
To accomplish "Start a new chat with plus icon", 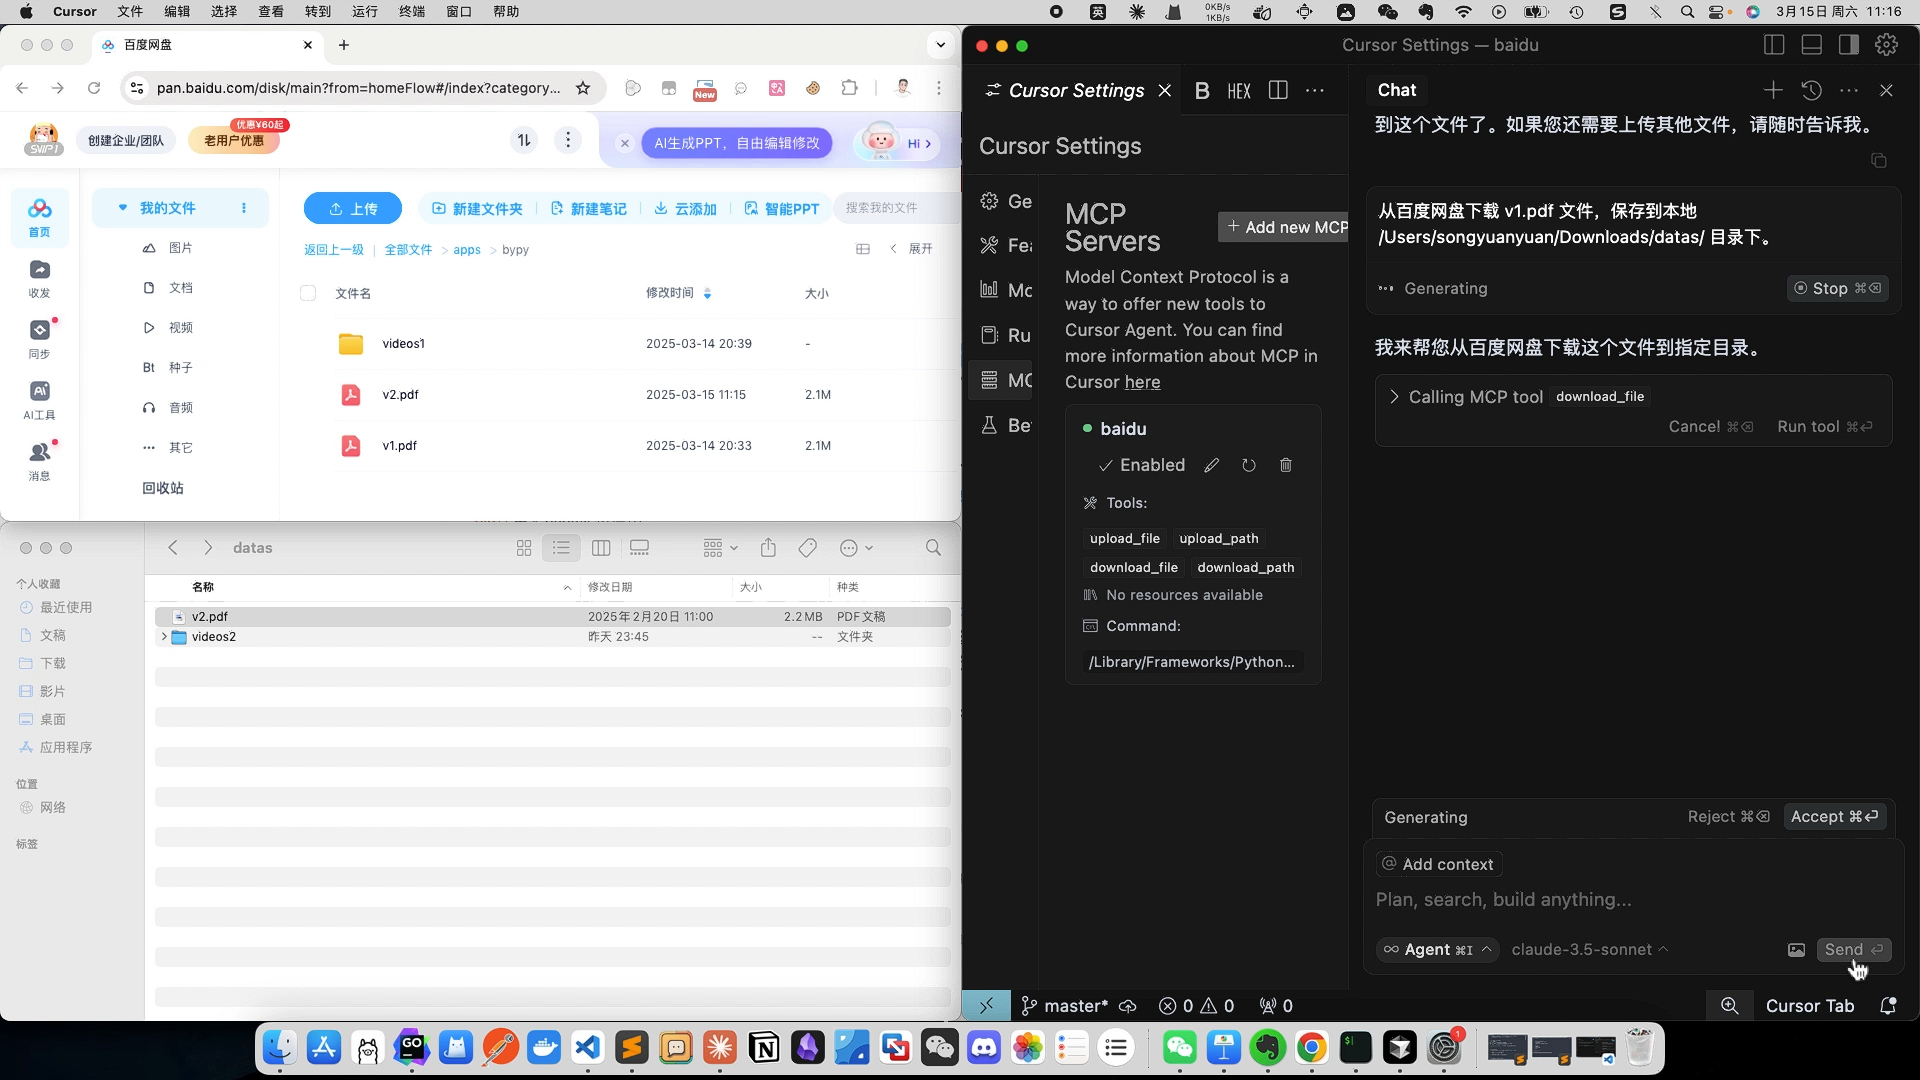I will tap(1773, 90).
